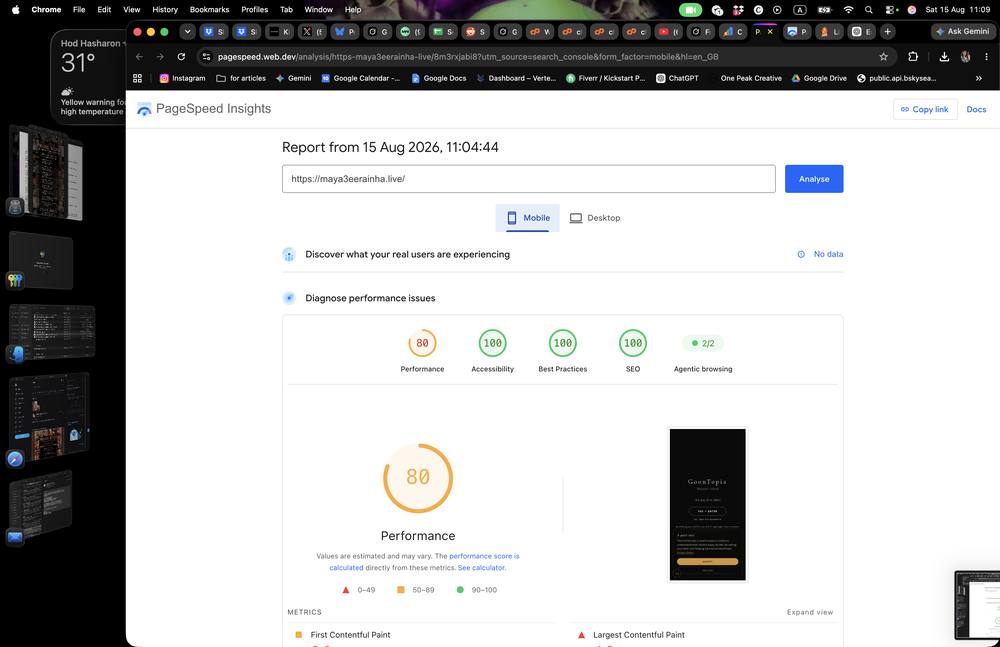Screen dimensions: 1000x647
Task: Select the Desktop tab
Action: click(x=594, y=218)
